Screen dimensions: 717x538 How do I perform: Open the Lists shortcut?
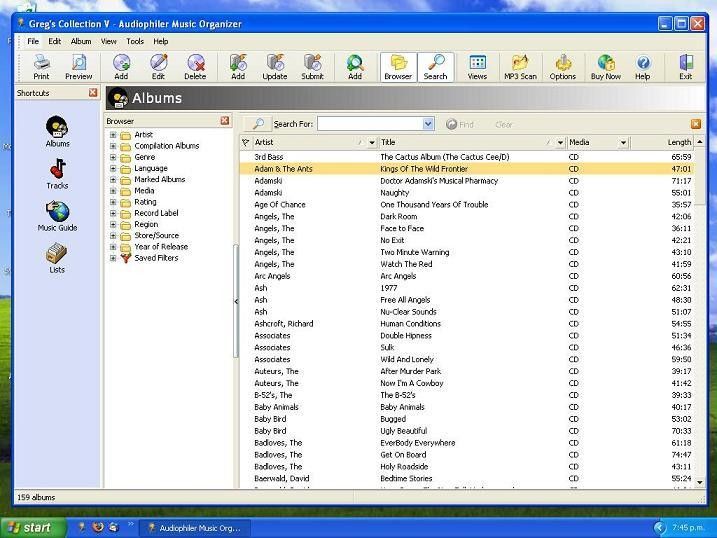click(x=57, y=258)
